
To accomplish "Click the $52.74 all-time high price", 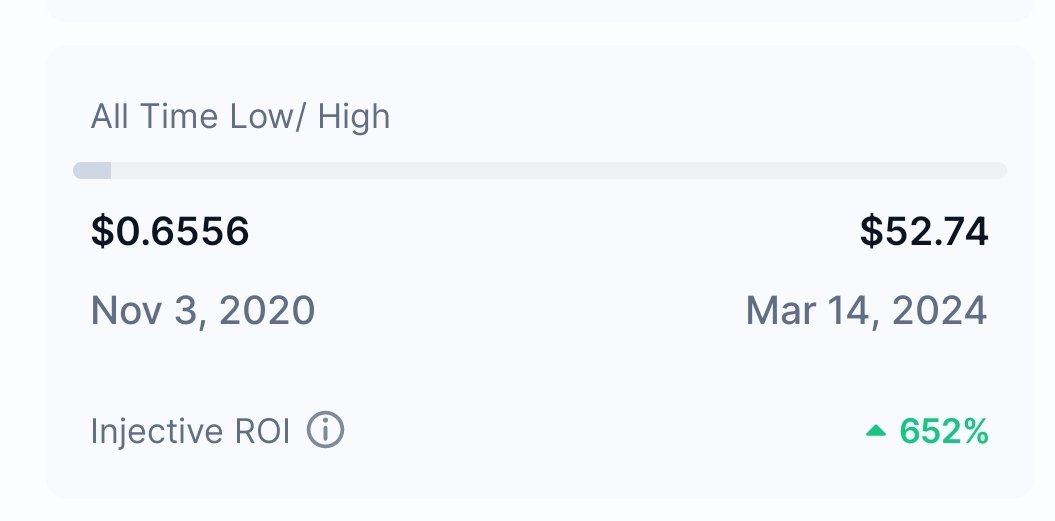I will pos(923,232).
